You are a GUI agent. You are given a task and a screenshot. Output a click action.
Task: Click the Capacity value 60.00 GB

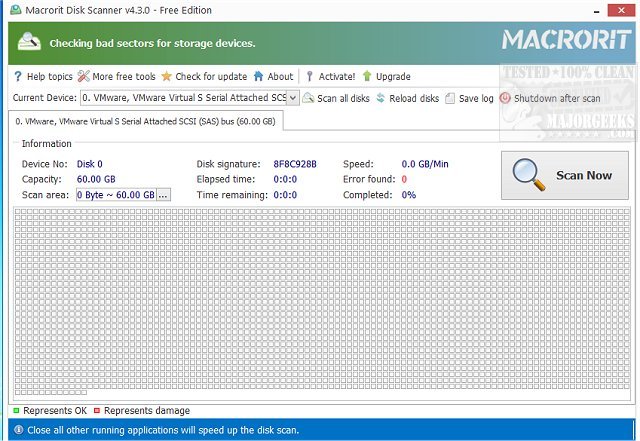pos(96,179)
